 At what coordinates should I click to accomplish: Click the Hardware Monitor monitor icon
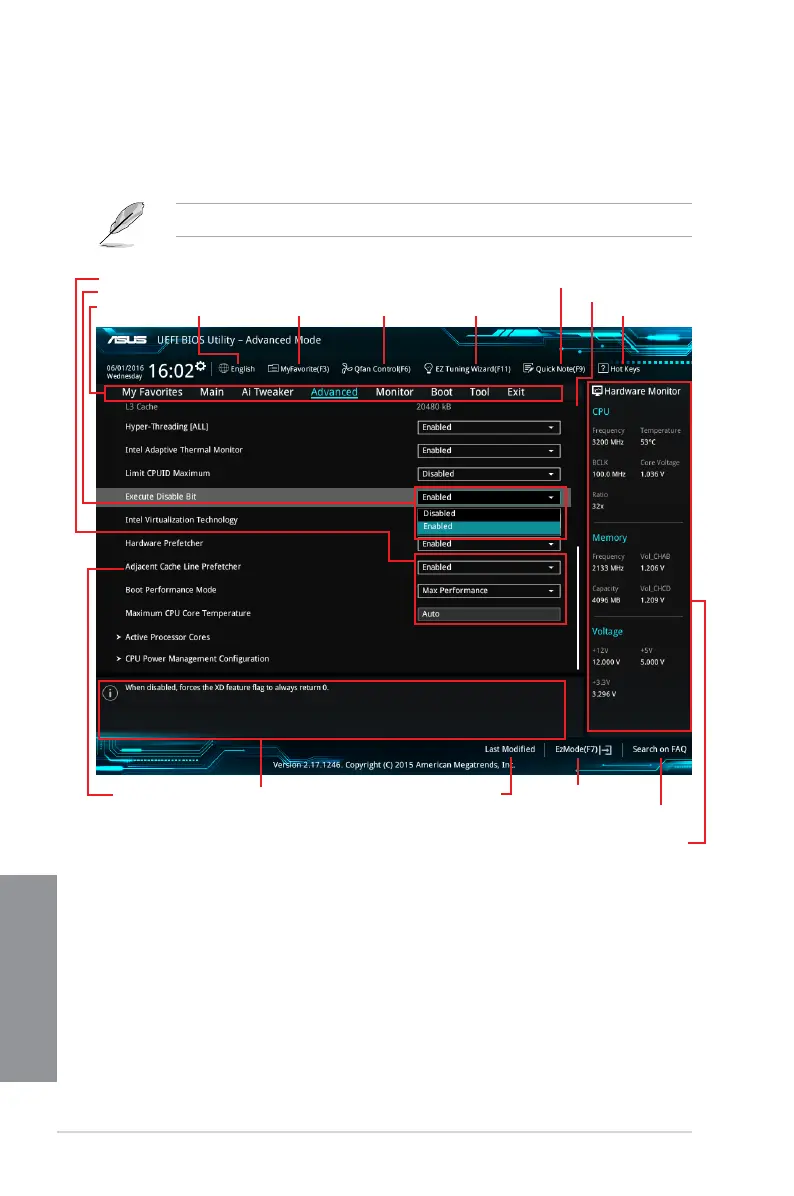click(x=597, y=391)
